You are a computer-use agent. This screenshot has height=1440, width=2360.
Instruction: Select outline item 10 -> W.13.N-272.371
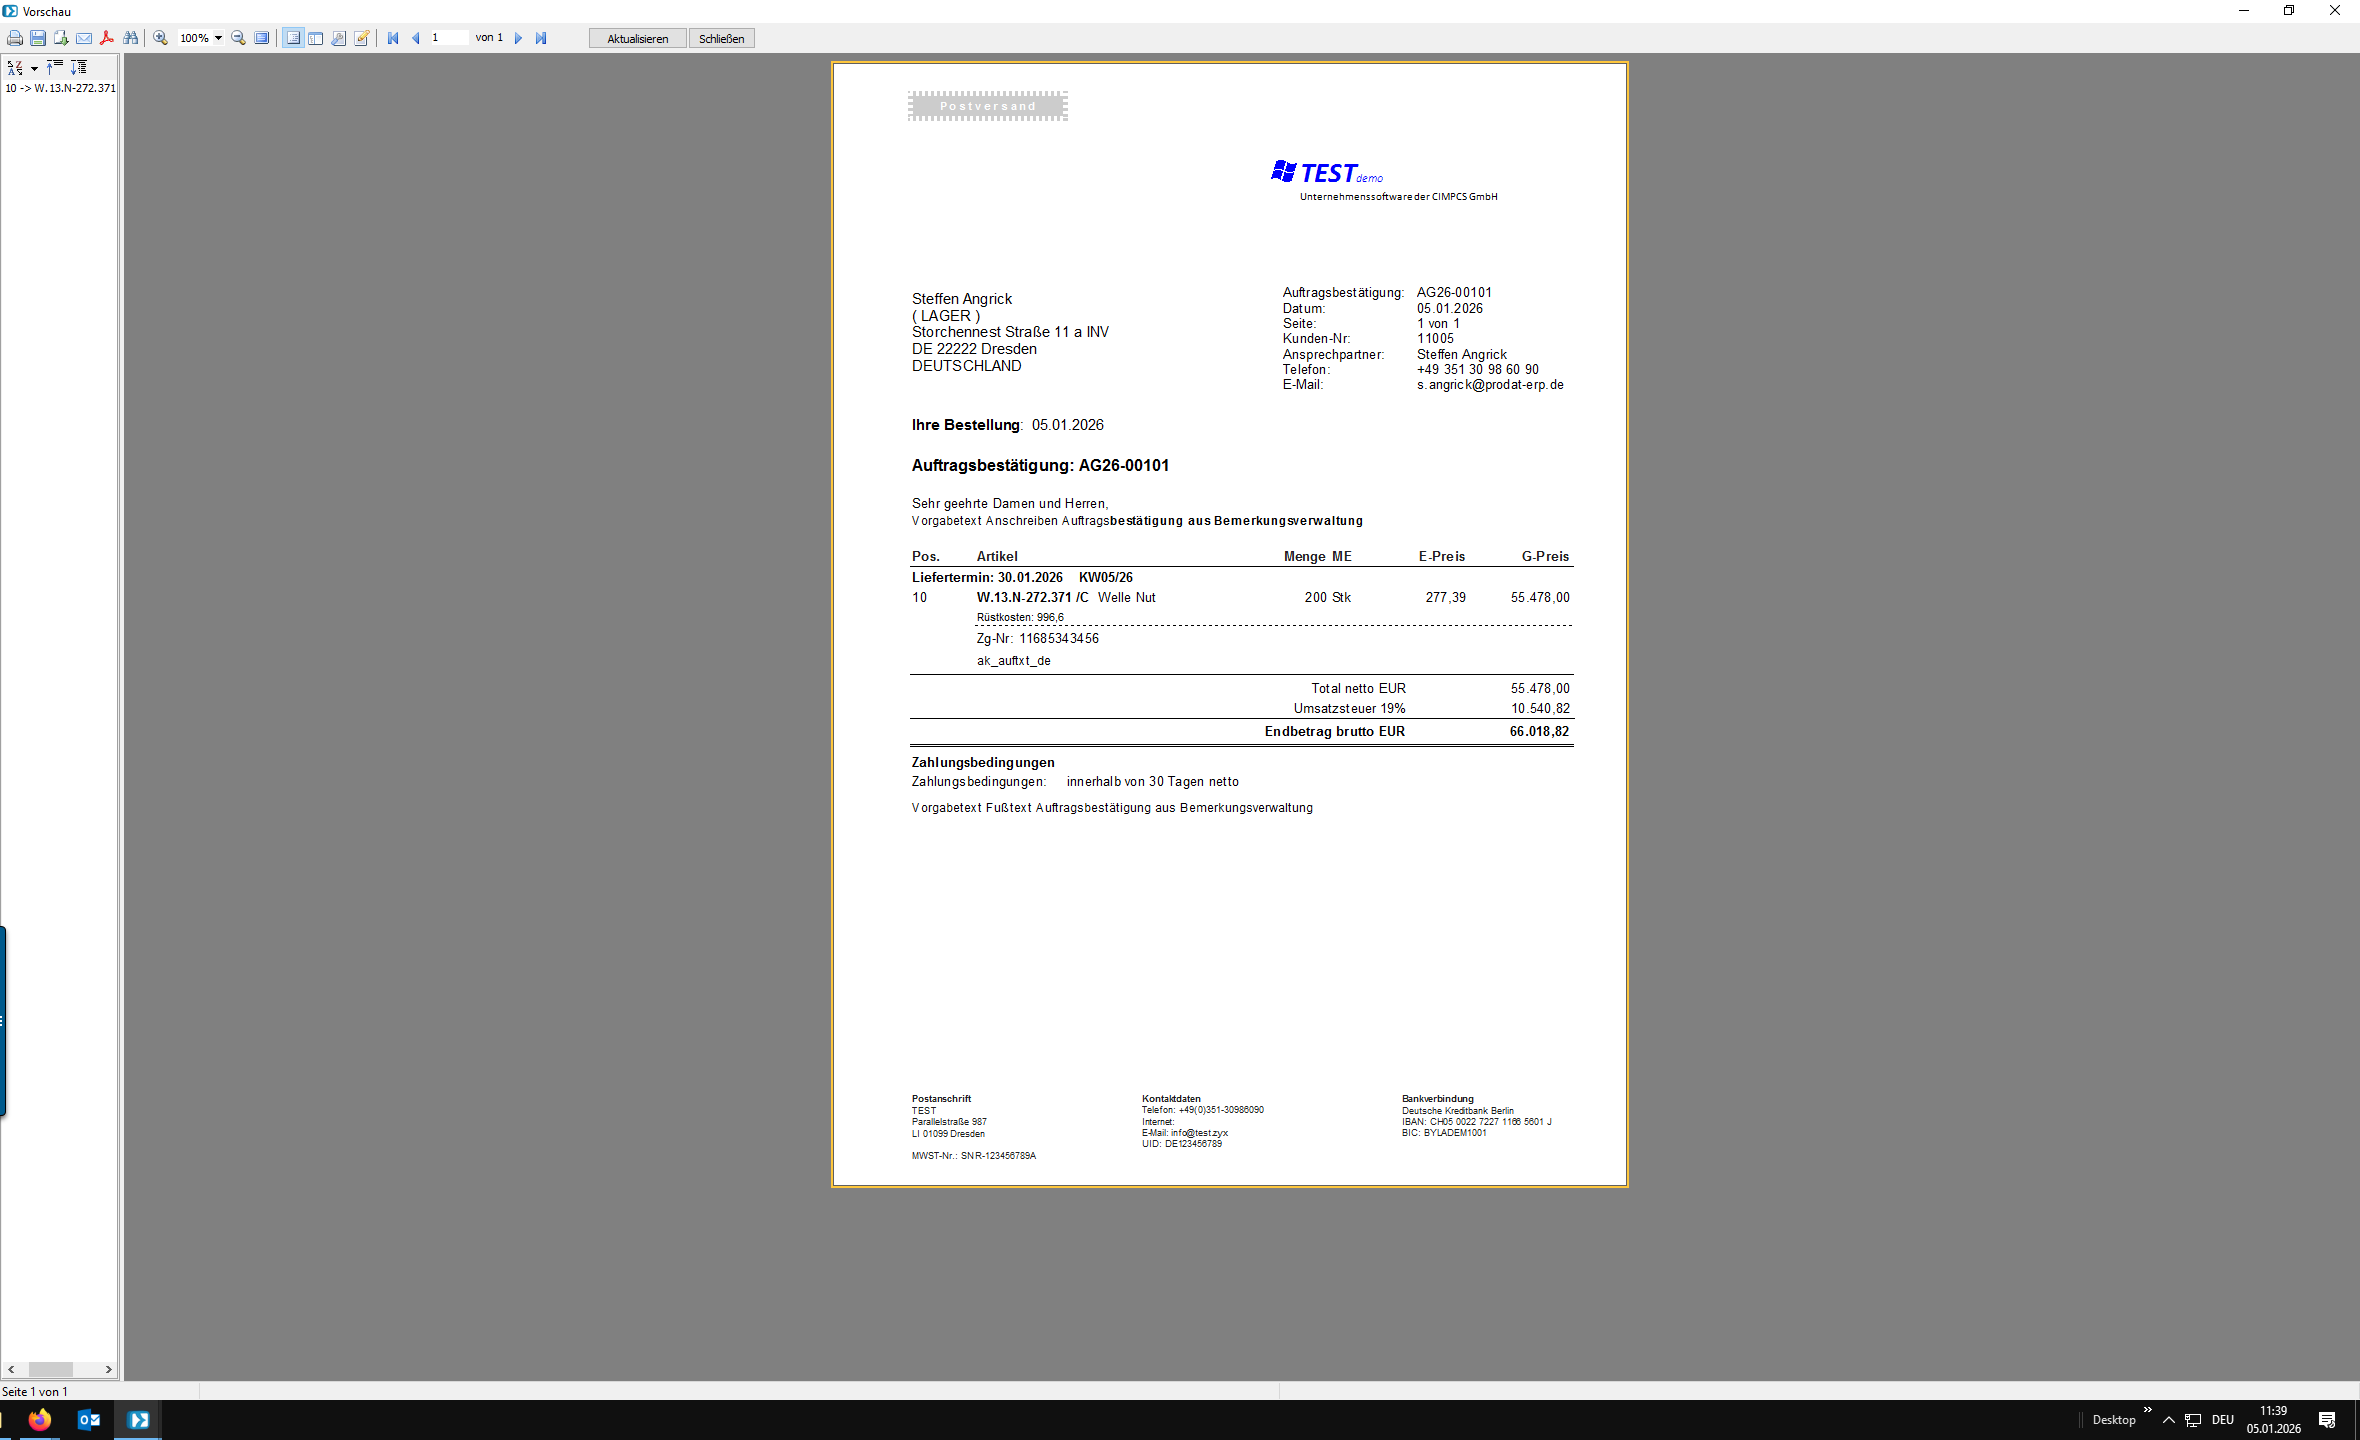[61, 88]
